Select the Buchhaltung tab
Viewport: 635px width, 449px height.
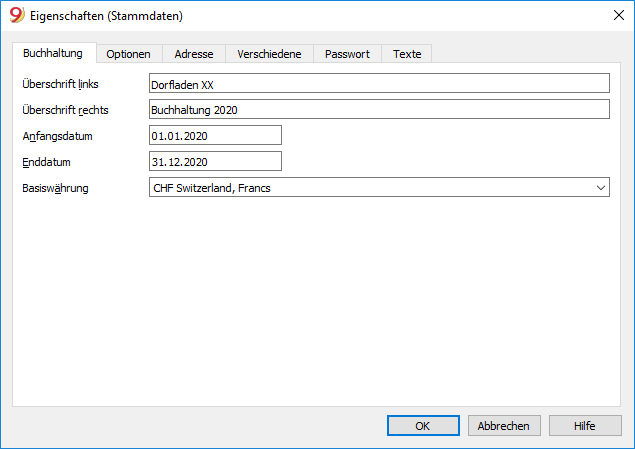tap(54, 53)
